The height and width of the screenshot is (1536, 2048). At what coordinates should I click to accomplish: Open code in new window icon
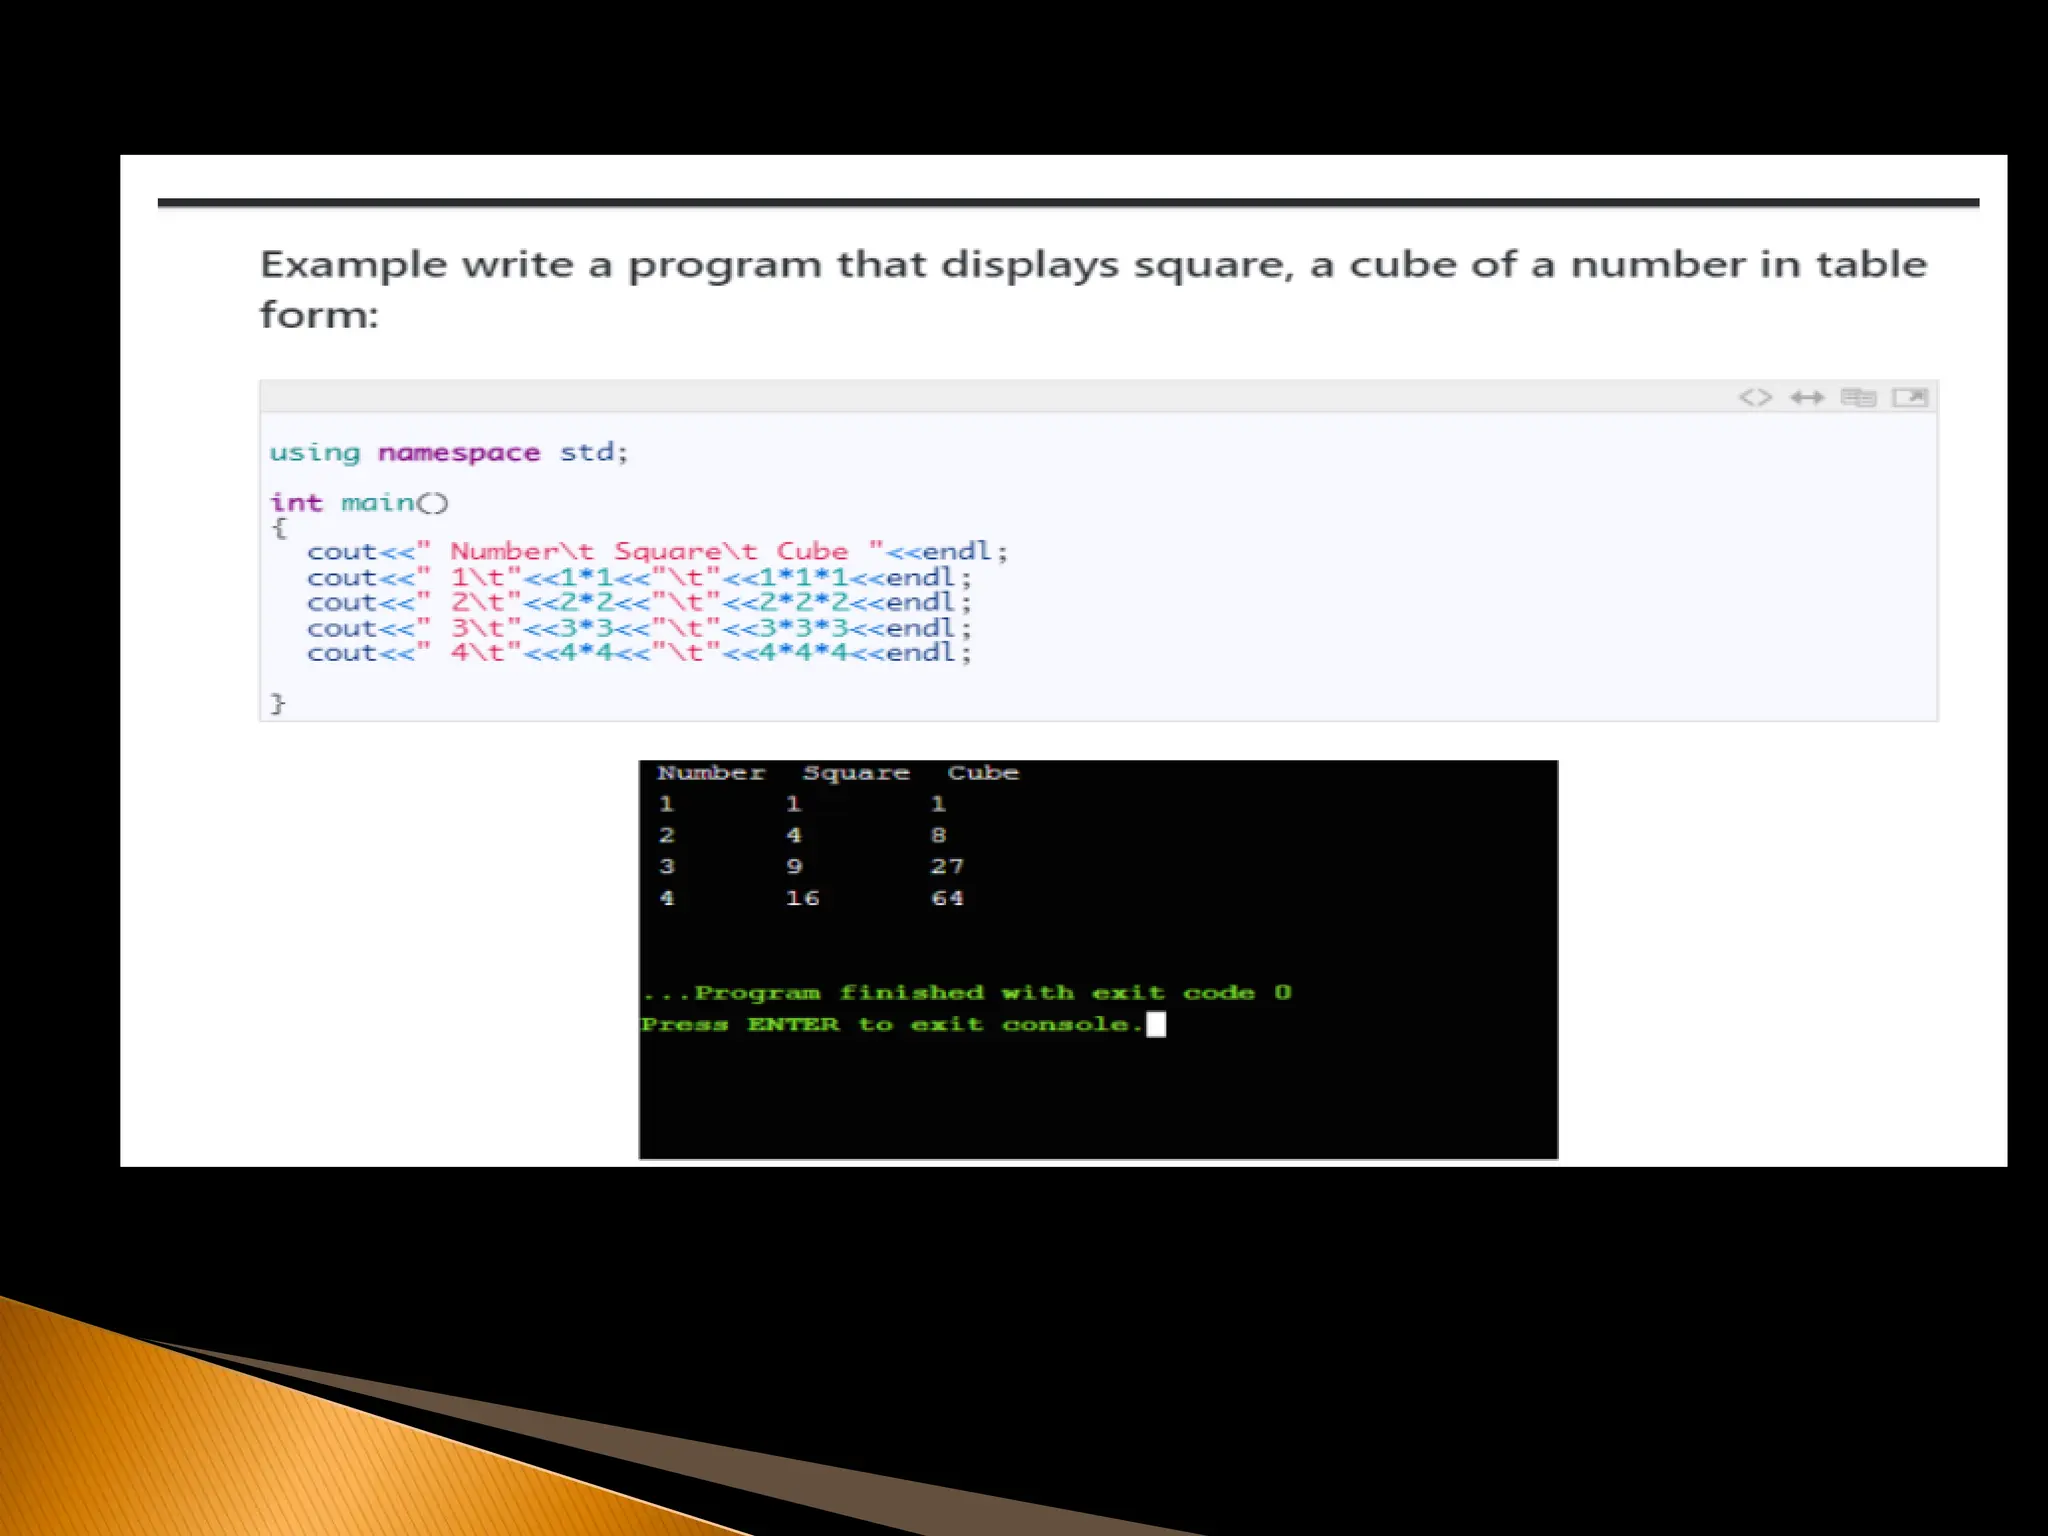(x=1910, y=398)
